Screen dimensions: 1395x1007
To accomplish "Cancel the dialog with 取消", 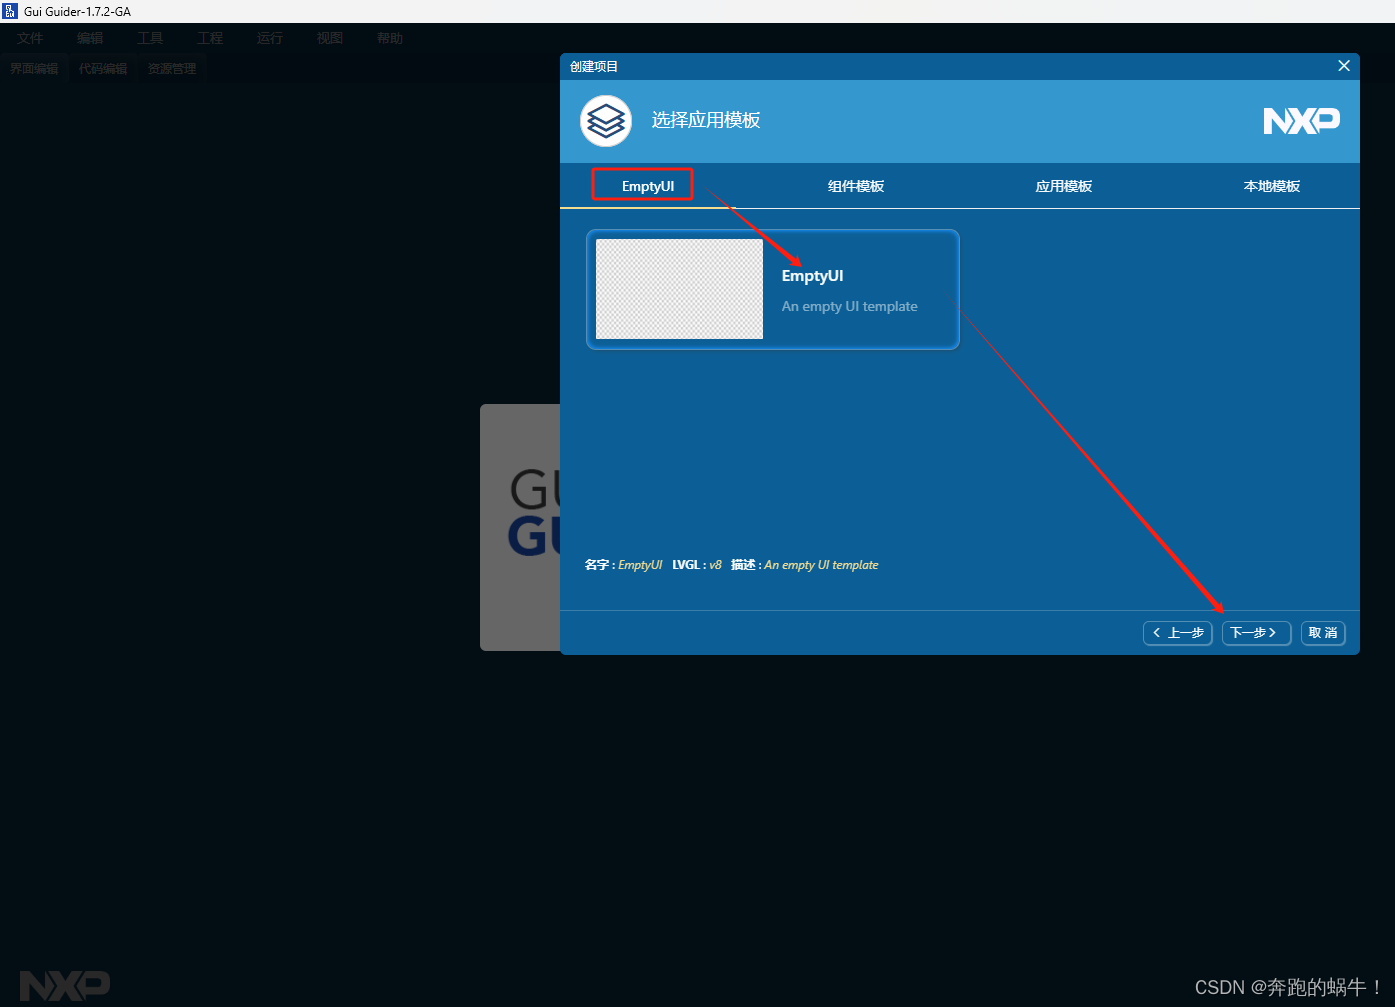I will pyautogui.click(x=1323, y=633).
